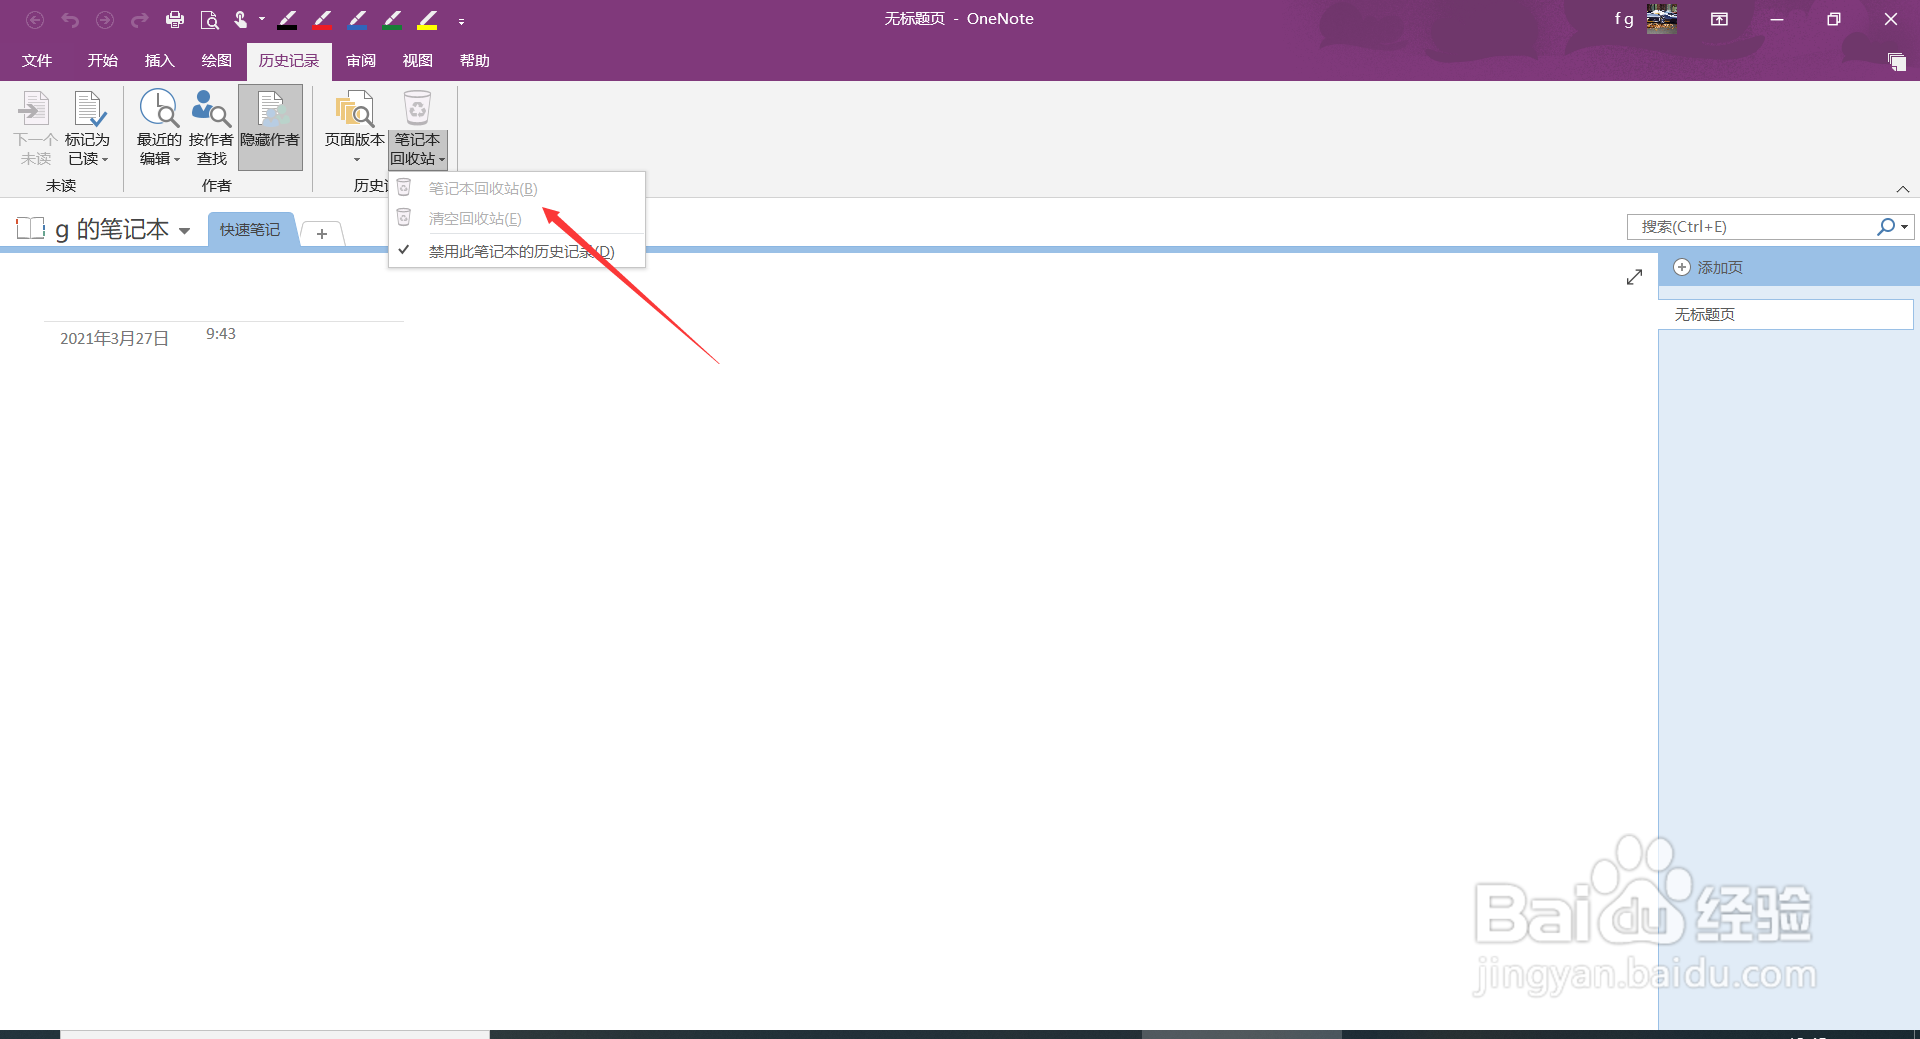The width and height of the screenshot is (1920, 1039).
Task: Toggle touch/mouse mode icon
Action: [241, 20]
